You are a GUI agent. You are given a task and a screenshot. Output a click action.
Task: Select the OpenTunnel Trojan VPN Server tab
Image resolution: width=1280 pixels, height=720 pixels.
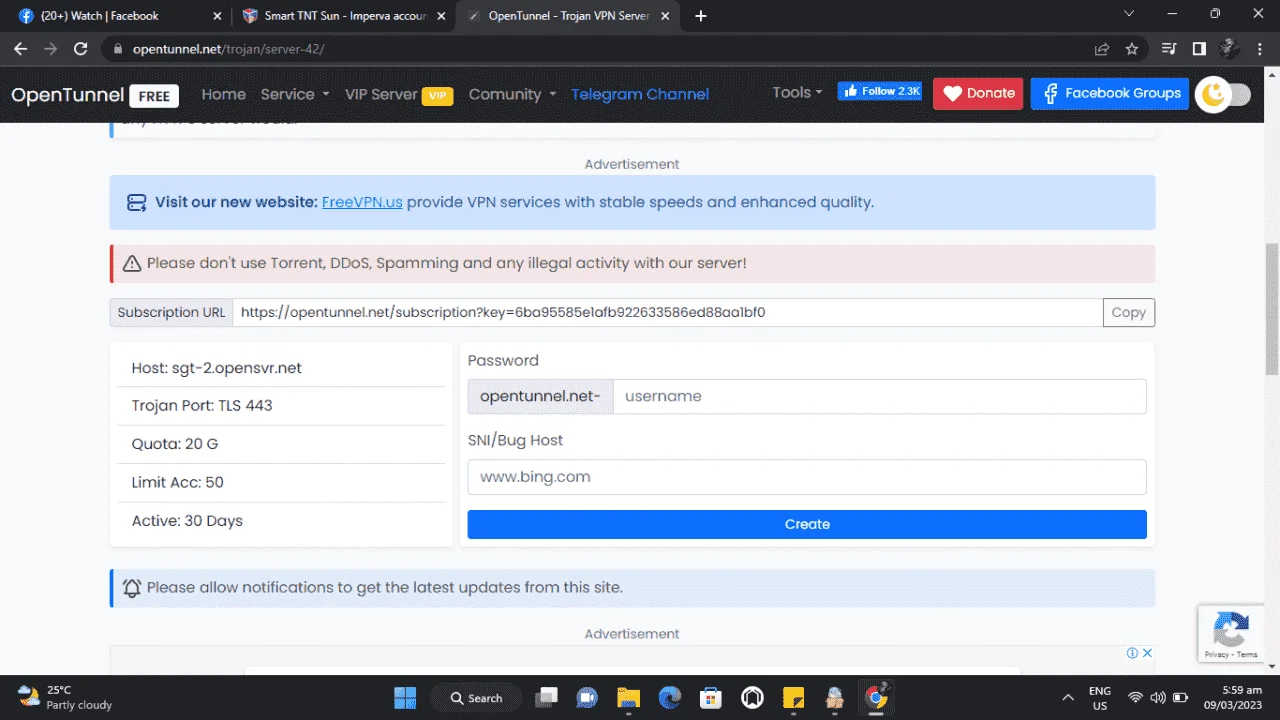click(568, 16)
